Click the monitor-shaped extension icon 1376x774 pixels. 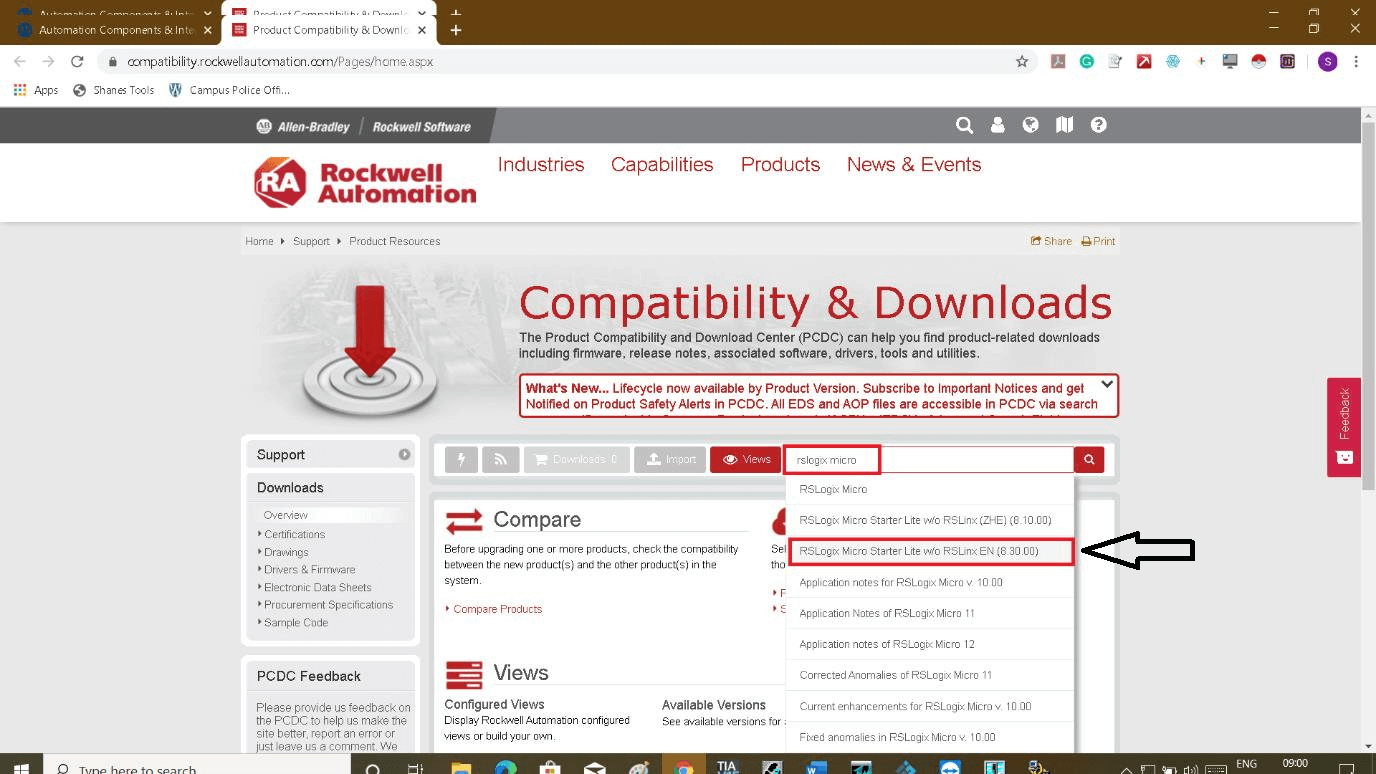[x=1230, y=61]
